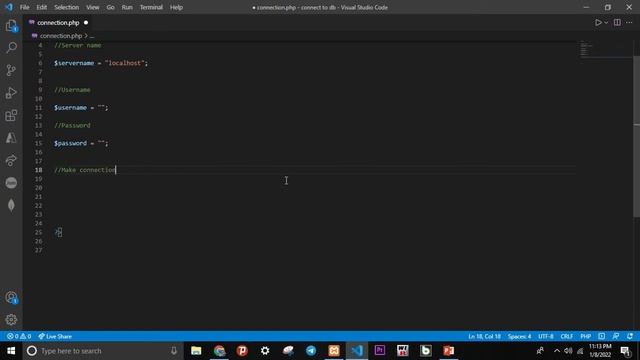Open Source Control view
The width and height of the screenshot is (640, 360).
pos(11,70)
